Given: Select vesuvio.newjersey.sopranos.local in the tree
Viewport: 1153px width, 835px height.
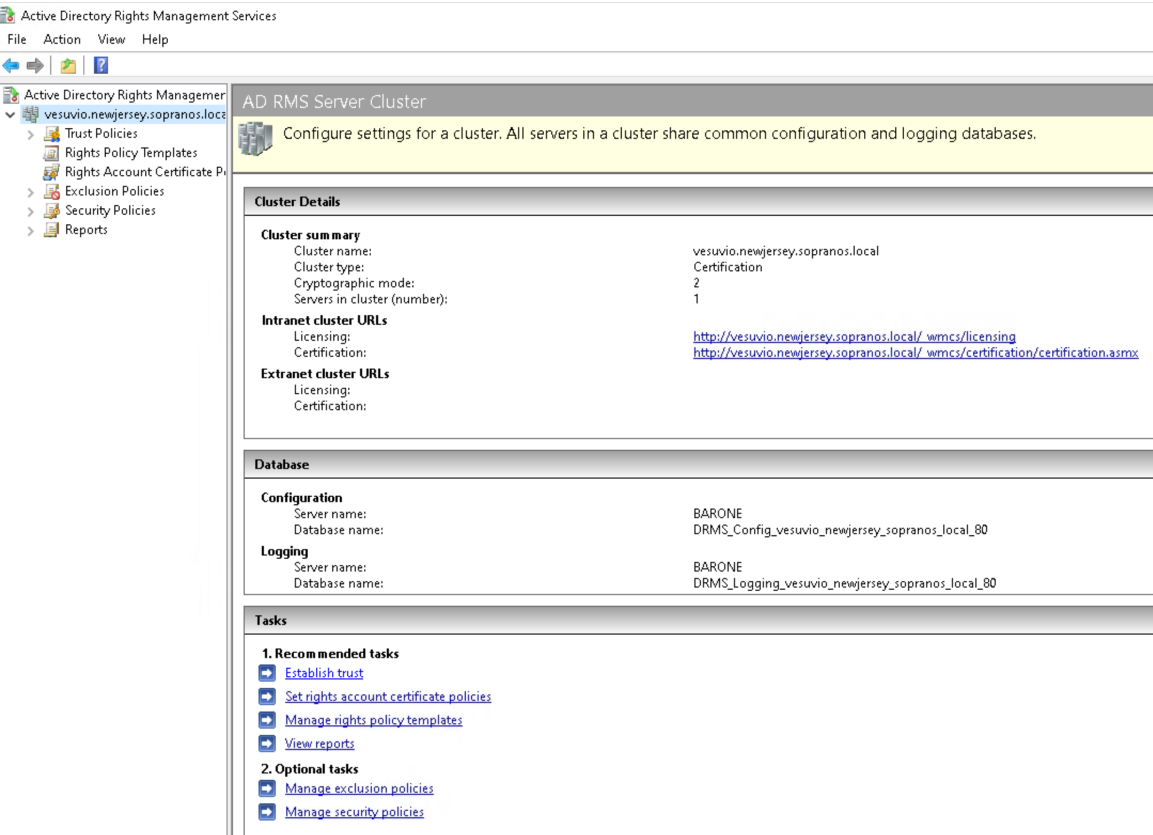Looking at the screenshot, I should pos(135,114).
